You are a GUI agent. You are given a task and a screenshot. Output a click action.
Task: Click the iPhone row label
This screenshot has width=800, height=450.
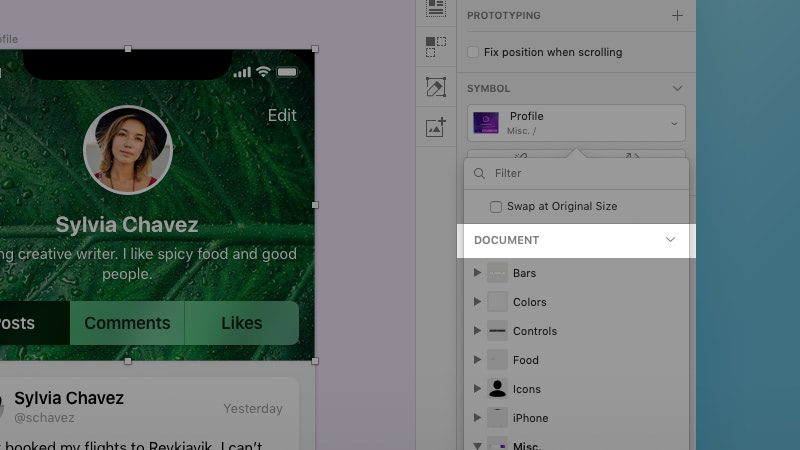(531, 418)
